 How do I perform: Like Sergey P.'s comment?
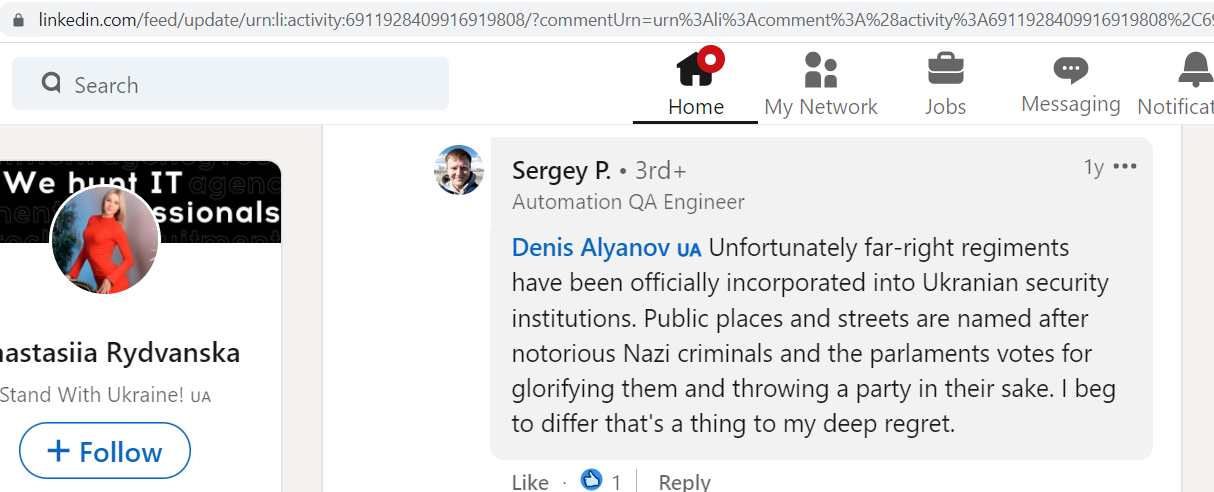point(530,482)
